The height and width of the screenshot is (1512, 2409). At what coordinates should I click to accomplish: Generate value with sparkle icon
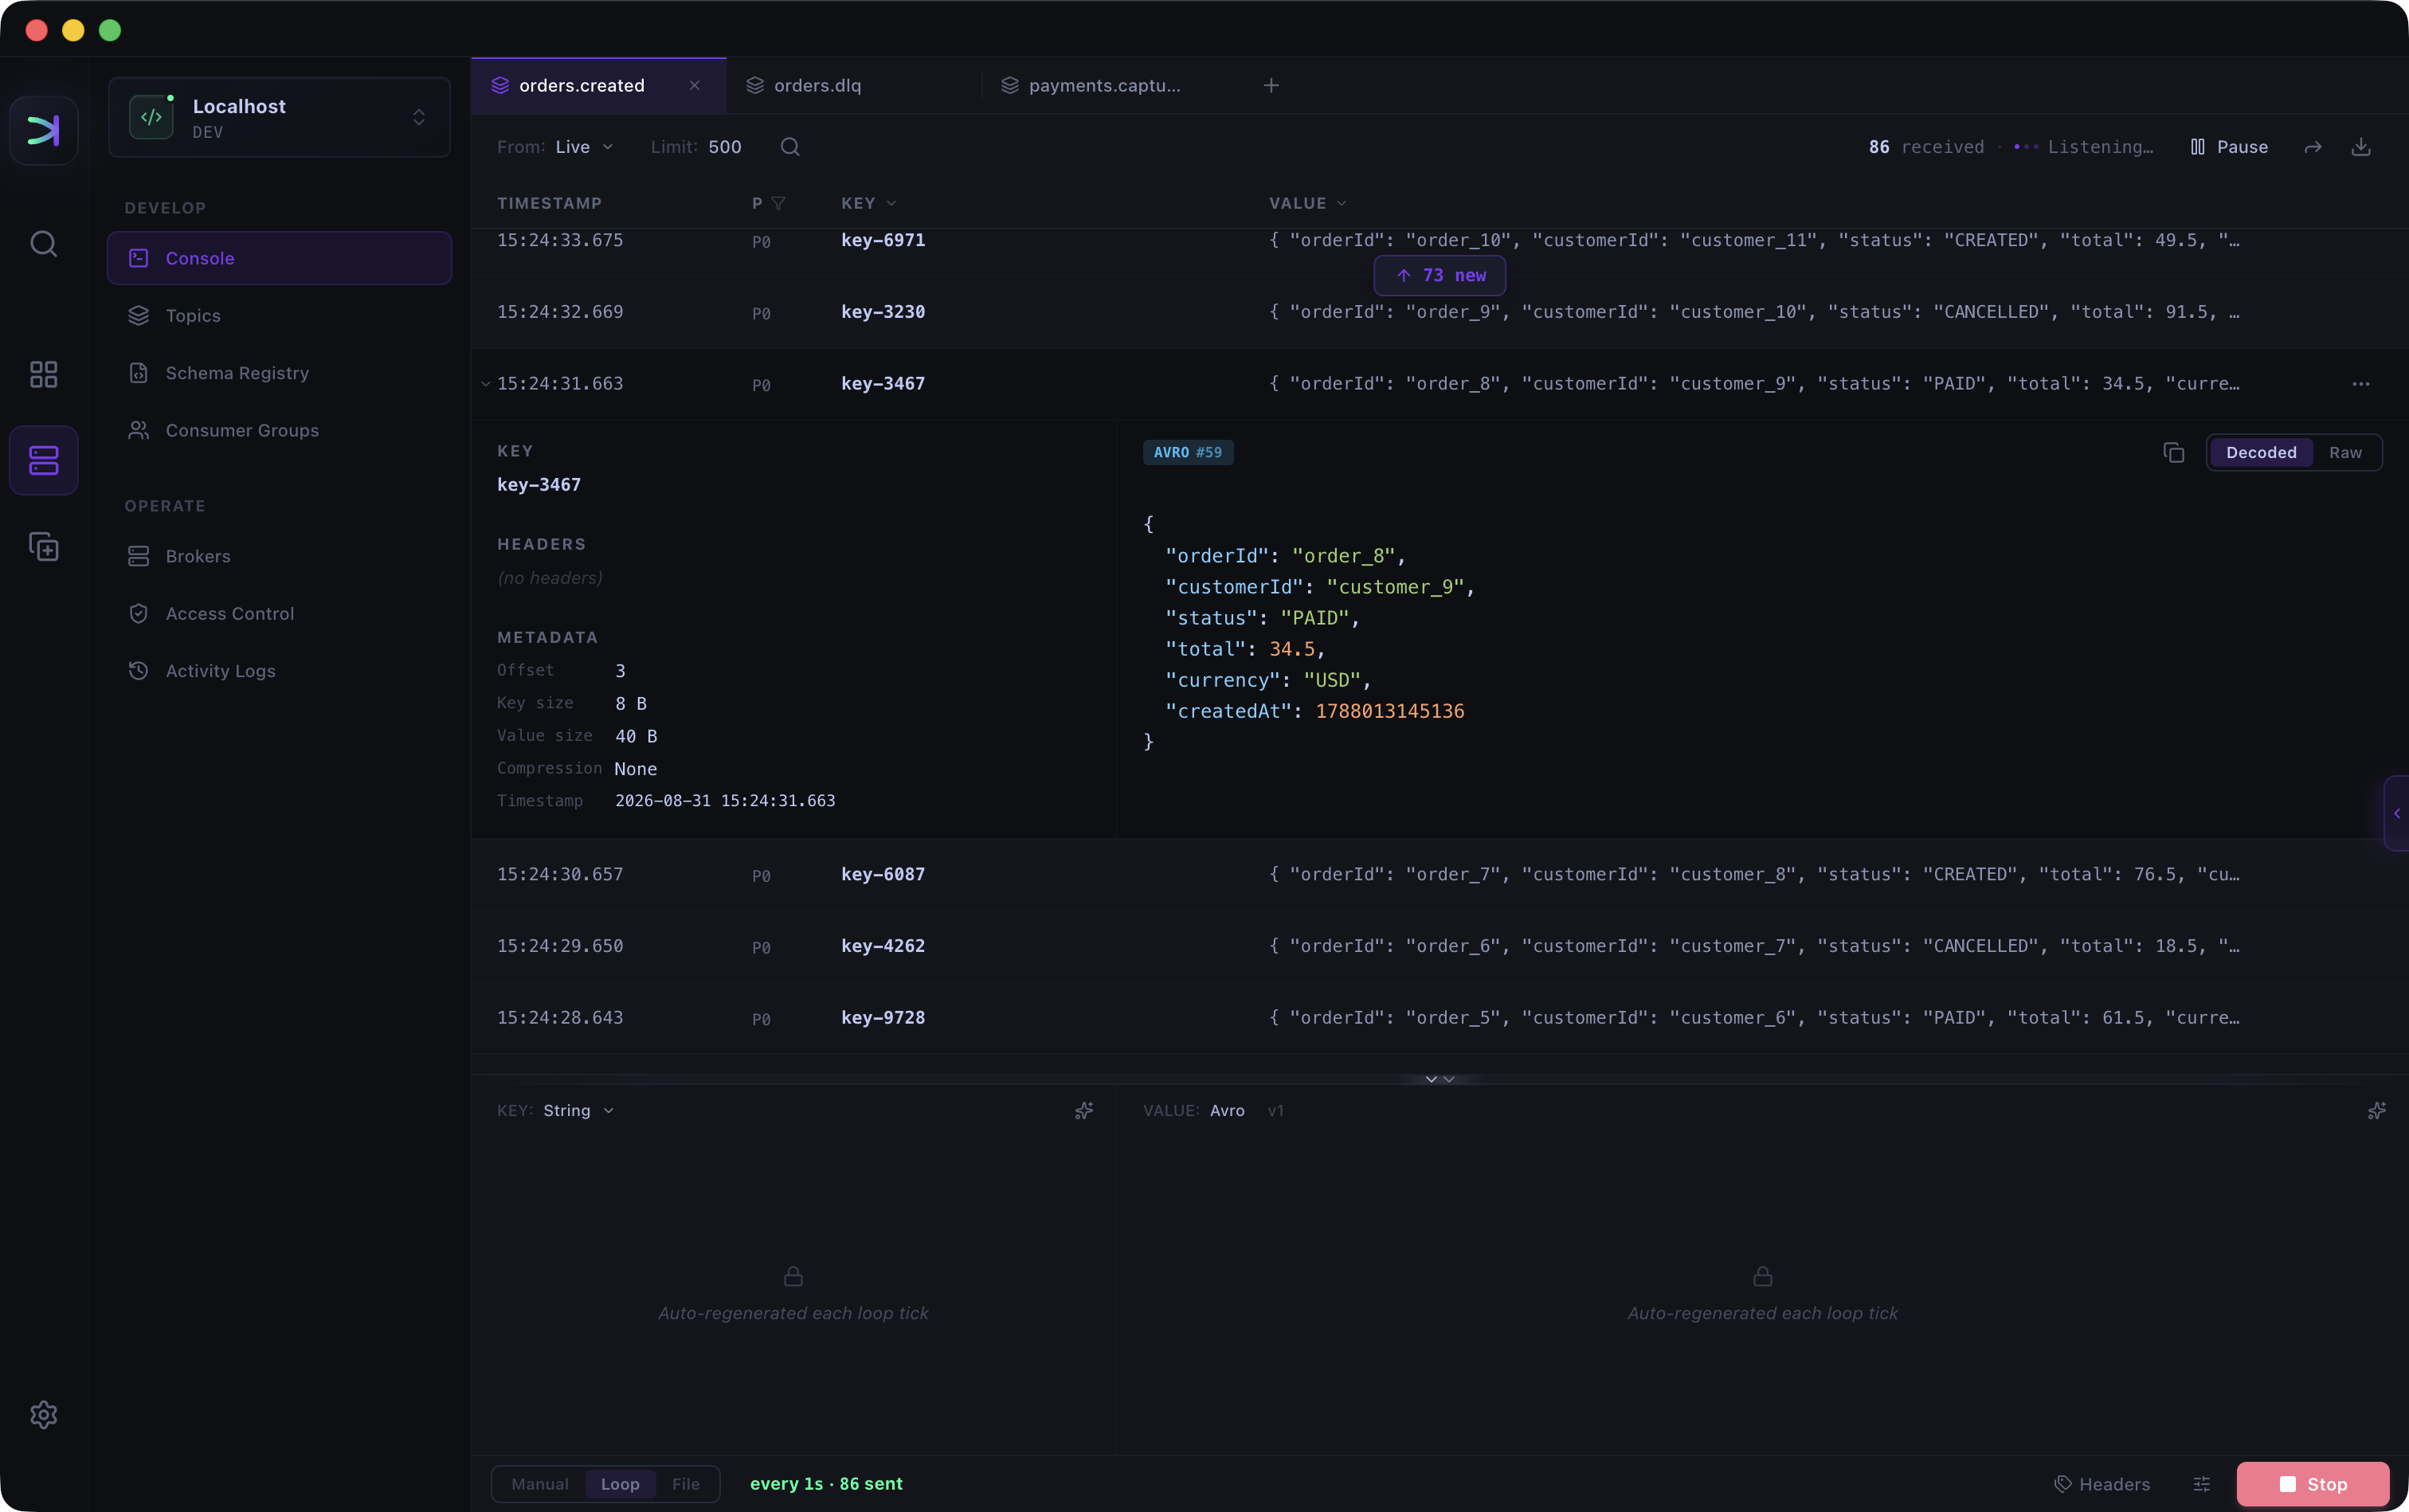coord(2377,1111)
